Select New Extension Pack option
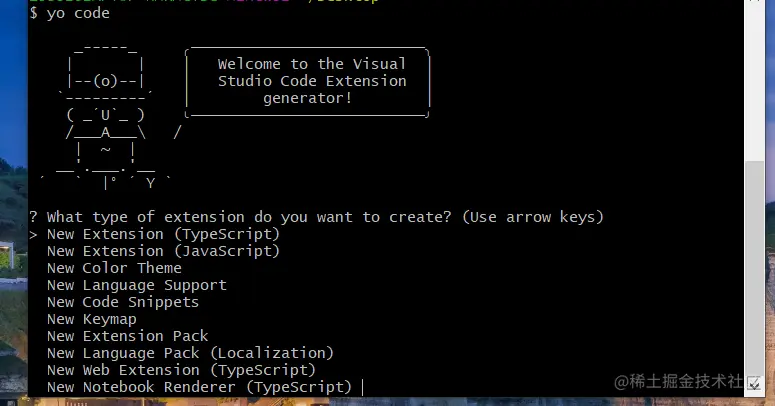The image size is (775, 406). coord(127,336)
